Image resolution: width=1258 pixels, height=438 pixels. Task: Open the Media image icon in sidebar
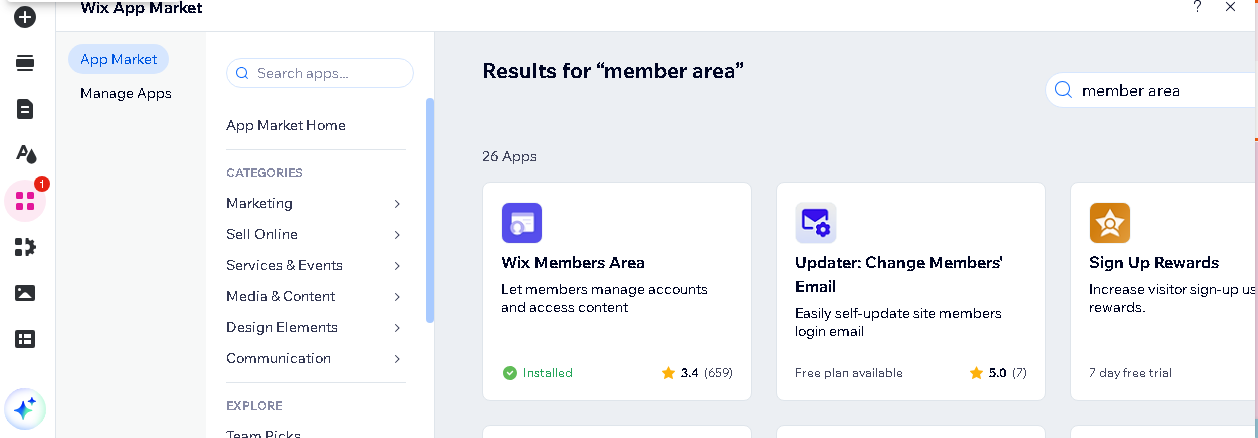click(x=25, y=293)
